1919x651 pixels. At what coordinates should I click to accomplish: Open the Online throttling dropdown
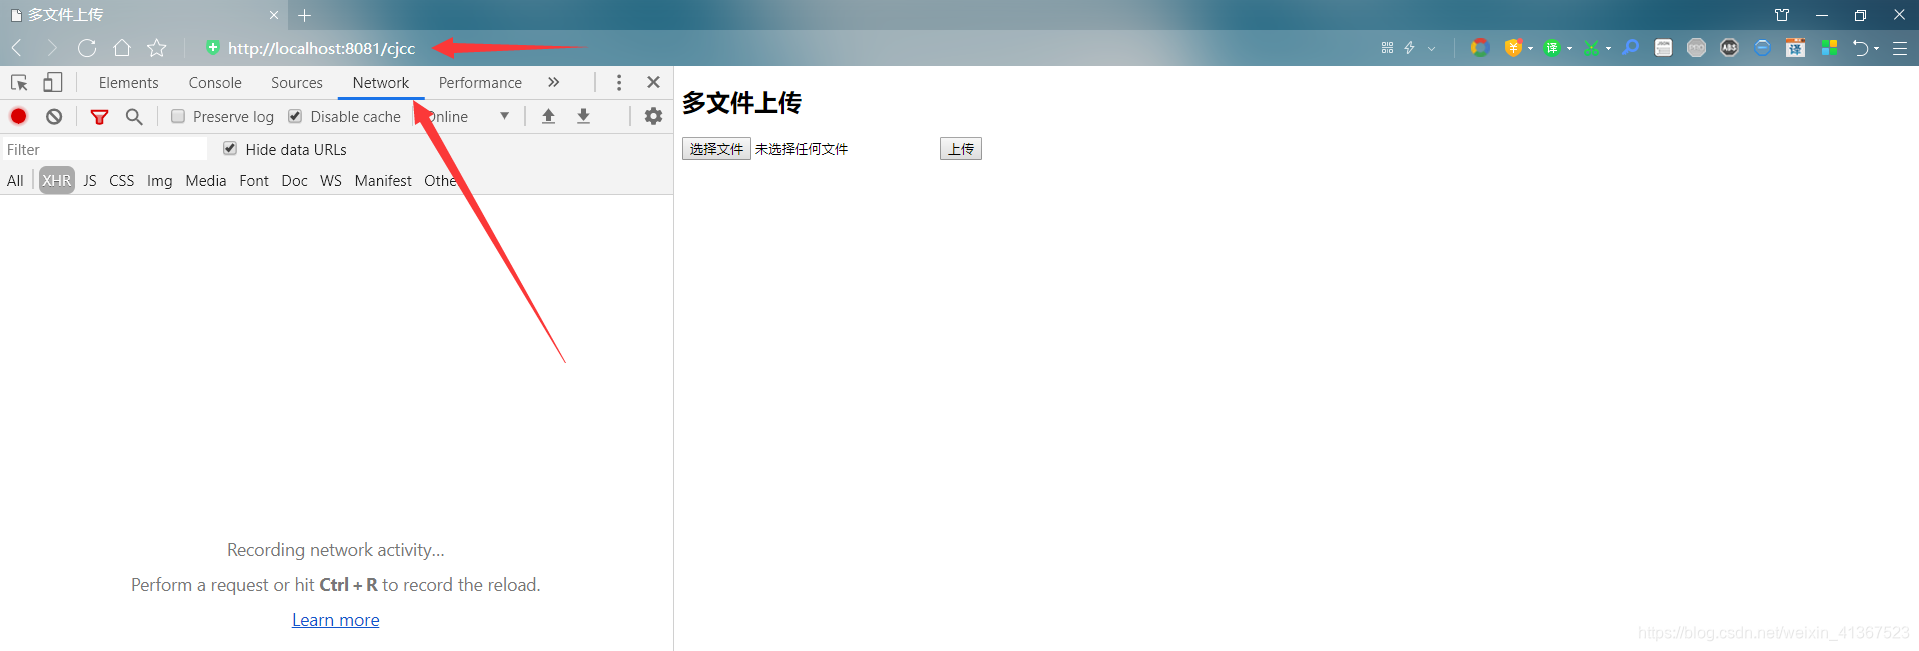coord(468,116)
